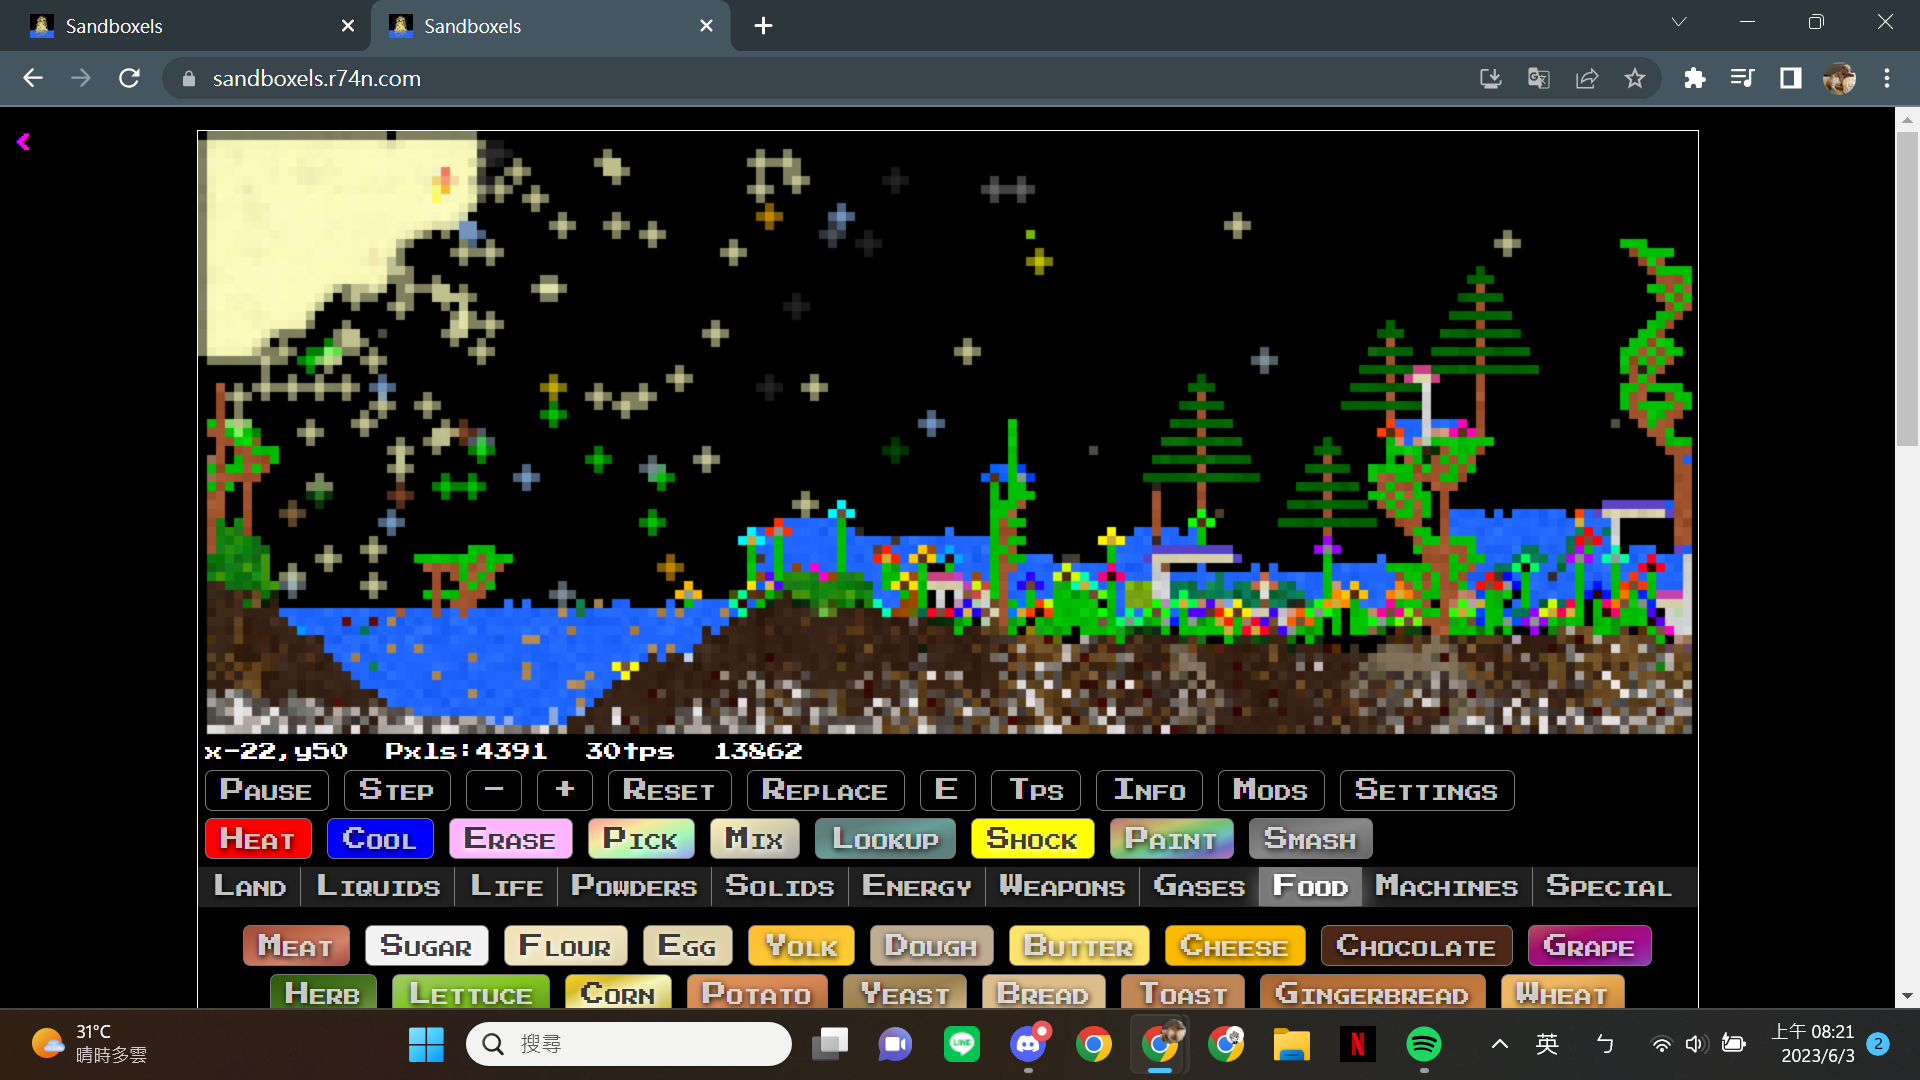Open the browser side panel icon
Screen dimensions: 1920x1080
[x=1790, y=78]
